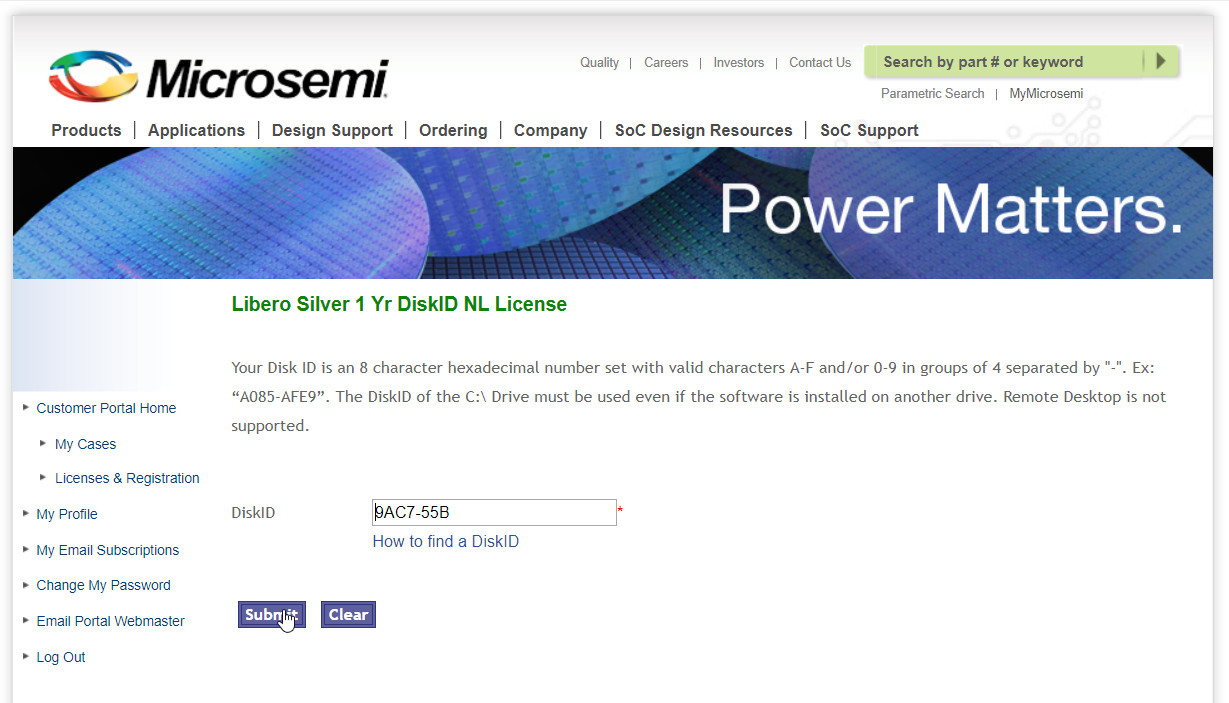
Task: Open the Design Support menu
Action: pos(332,130)
